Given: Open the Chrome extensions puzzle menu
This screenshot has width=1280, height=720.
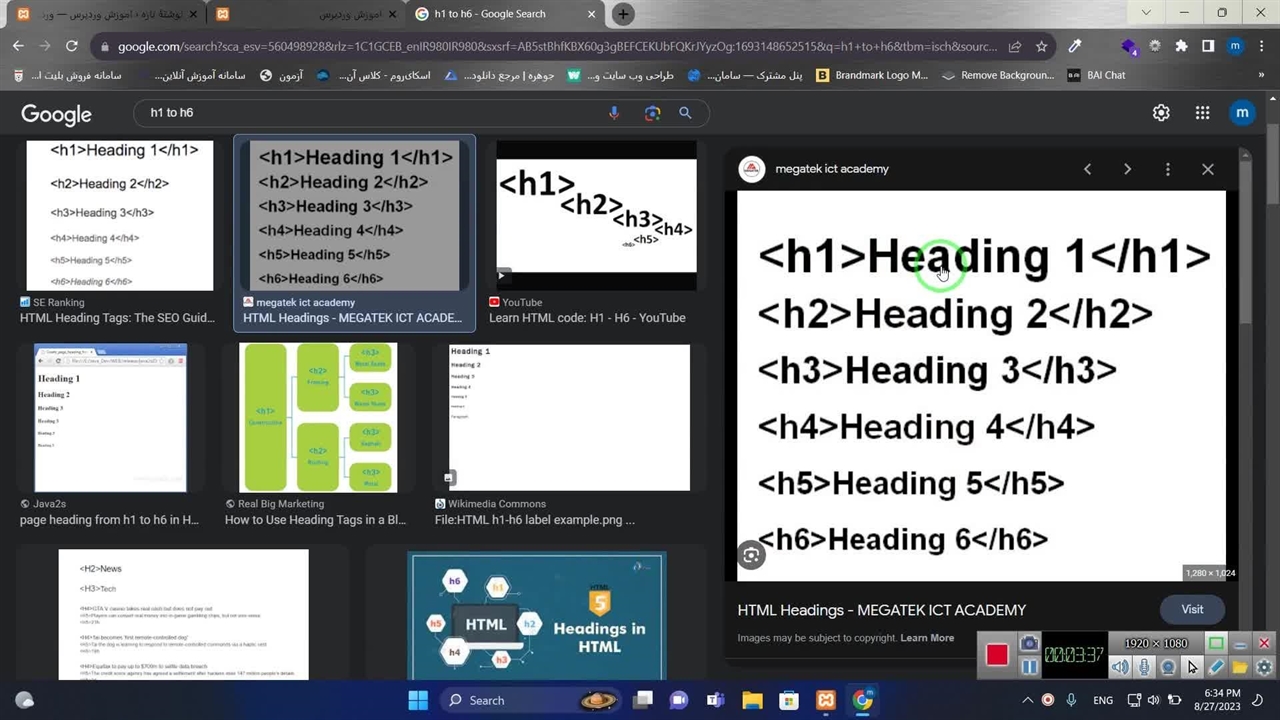Looking at the screenshot, I should click(1181, 46).
